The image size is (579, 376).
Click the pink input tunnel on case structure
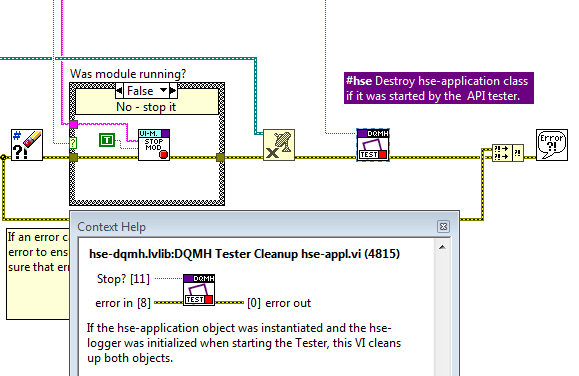click(x=73, y=124)
